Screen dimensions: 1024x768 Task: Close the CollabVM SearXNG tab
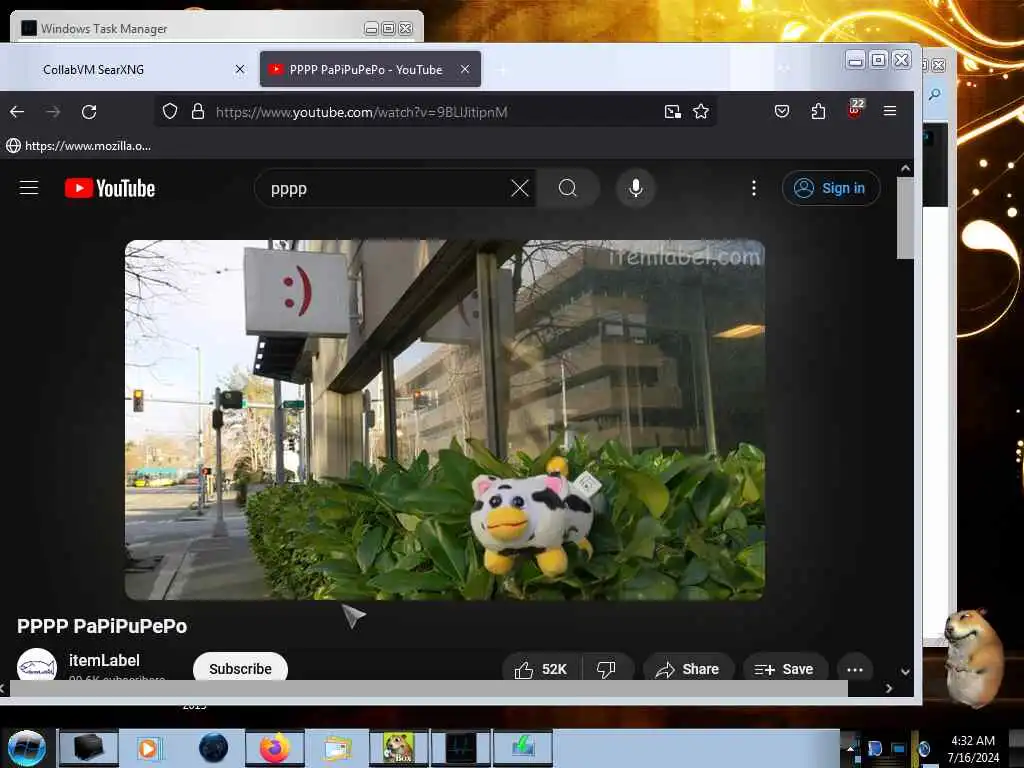click(x=240, y=69)
